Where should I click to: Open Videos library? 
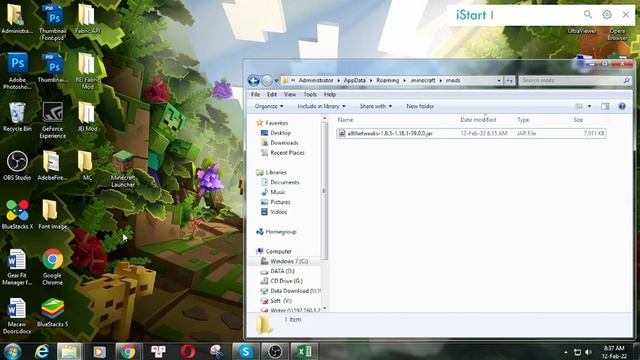[274, 212]
